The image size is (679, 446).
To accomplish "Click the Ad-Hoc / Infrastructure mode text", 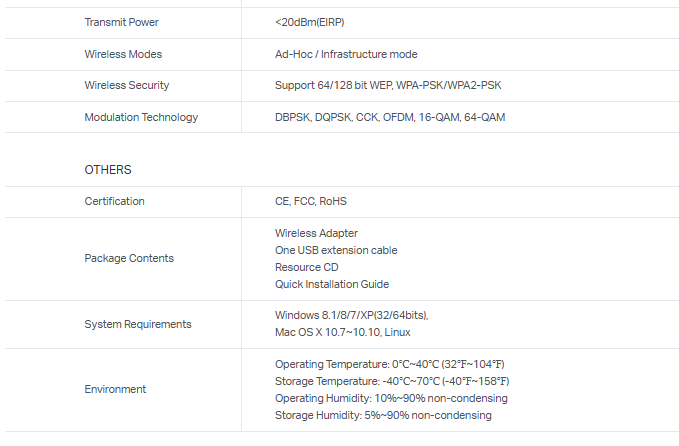I will (346, 54).
